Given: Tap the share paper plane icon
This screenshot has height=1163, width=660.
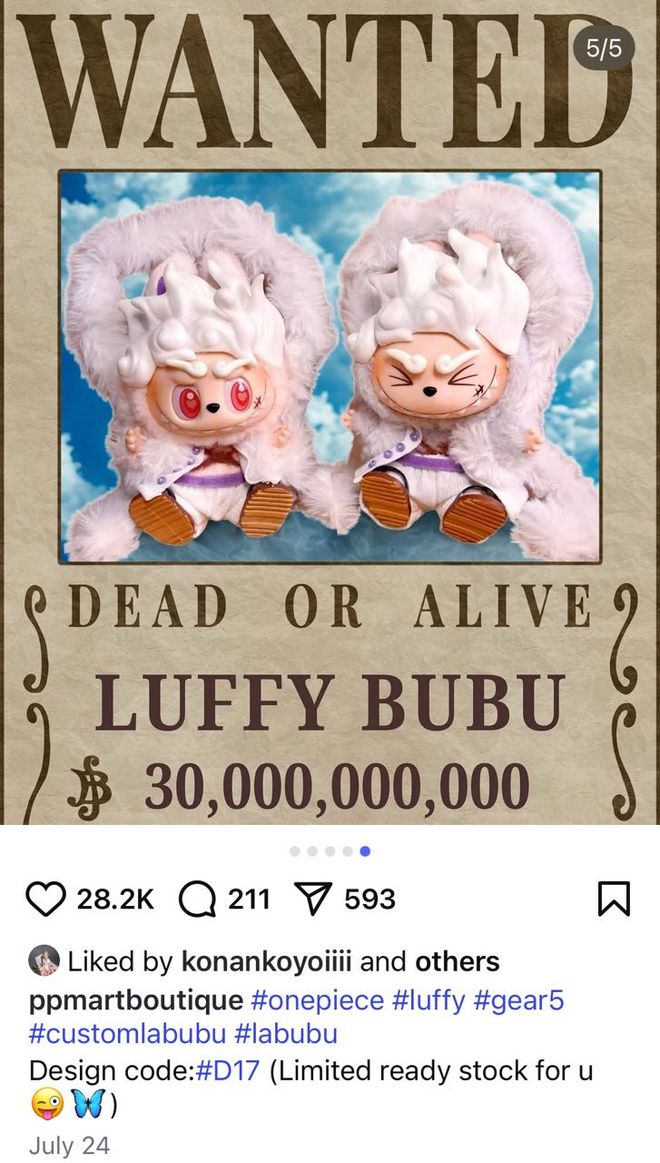Looking at the screenshot, I should point(314,900).
